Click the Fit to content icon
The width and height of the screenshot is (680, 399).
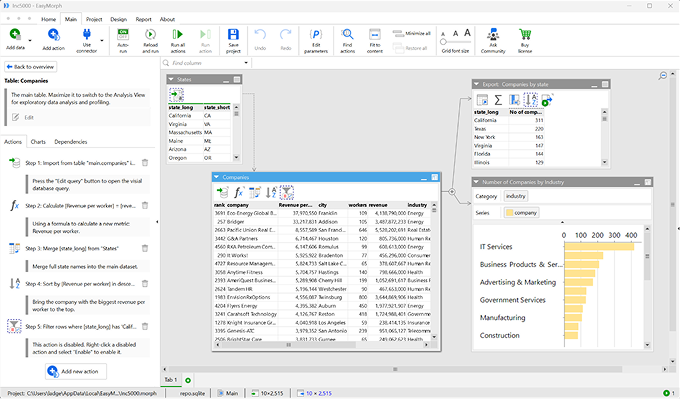click(x=375, y=34)
